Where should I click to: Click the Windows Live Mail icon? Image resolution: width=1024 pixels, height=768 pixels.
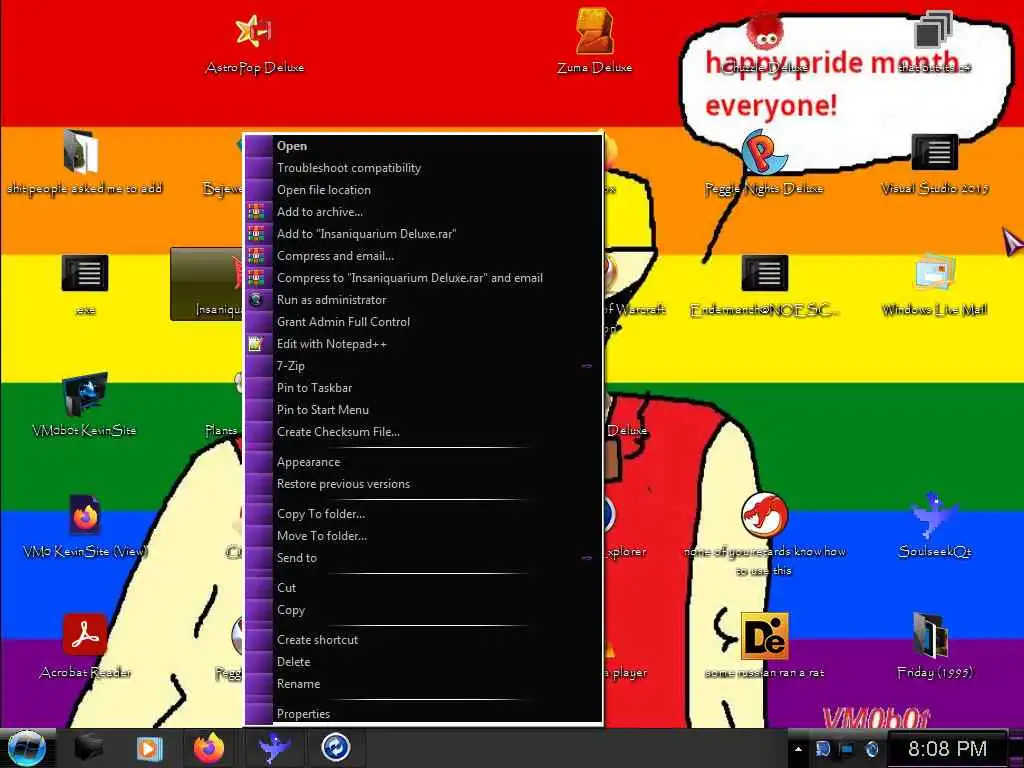(935, 285)
